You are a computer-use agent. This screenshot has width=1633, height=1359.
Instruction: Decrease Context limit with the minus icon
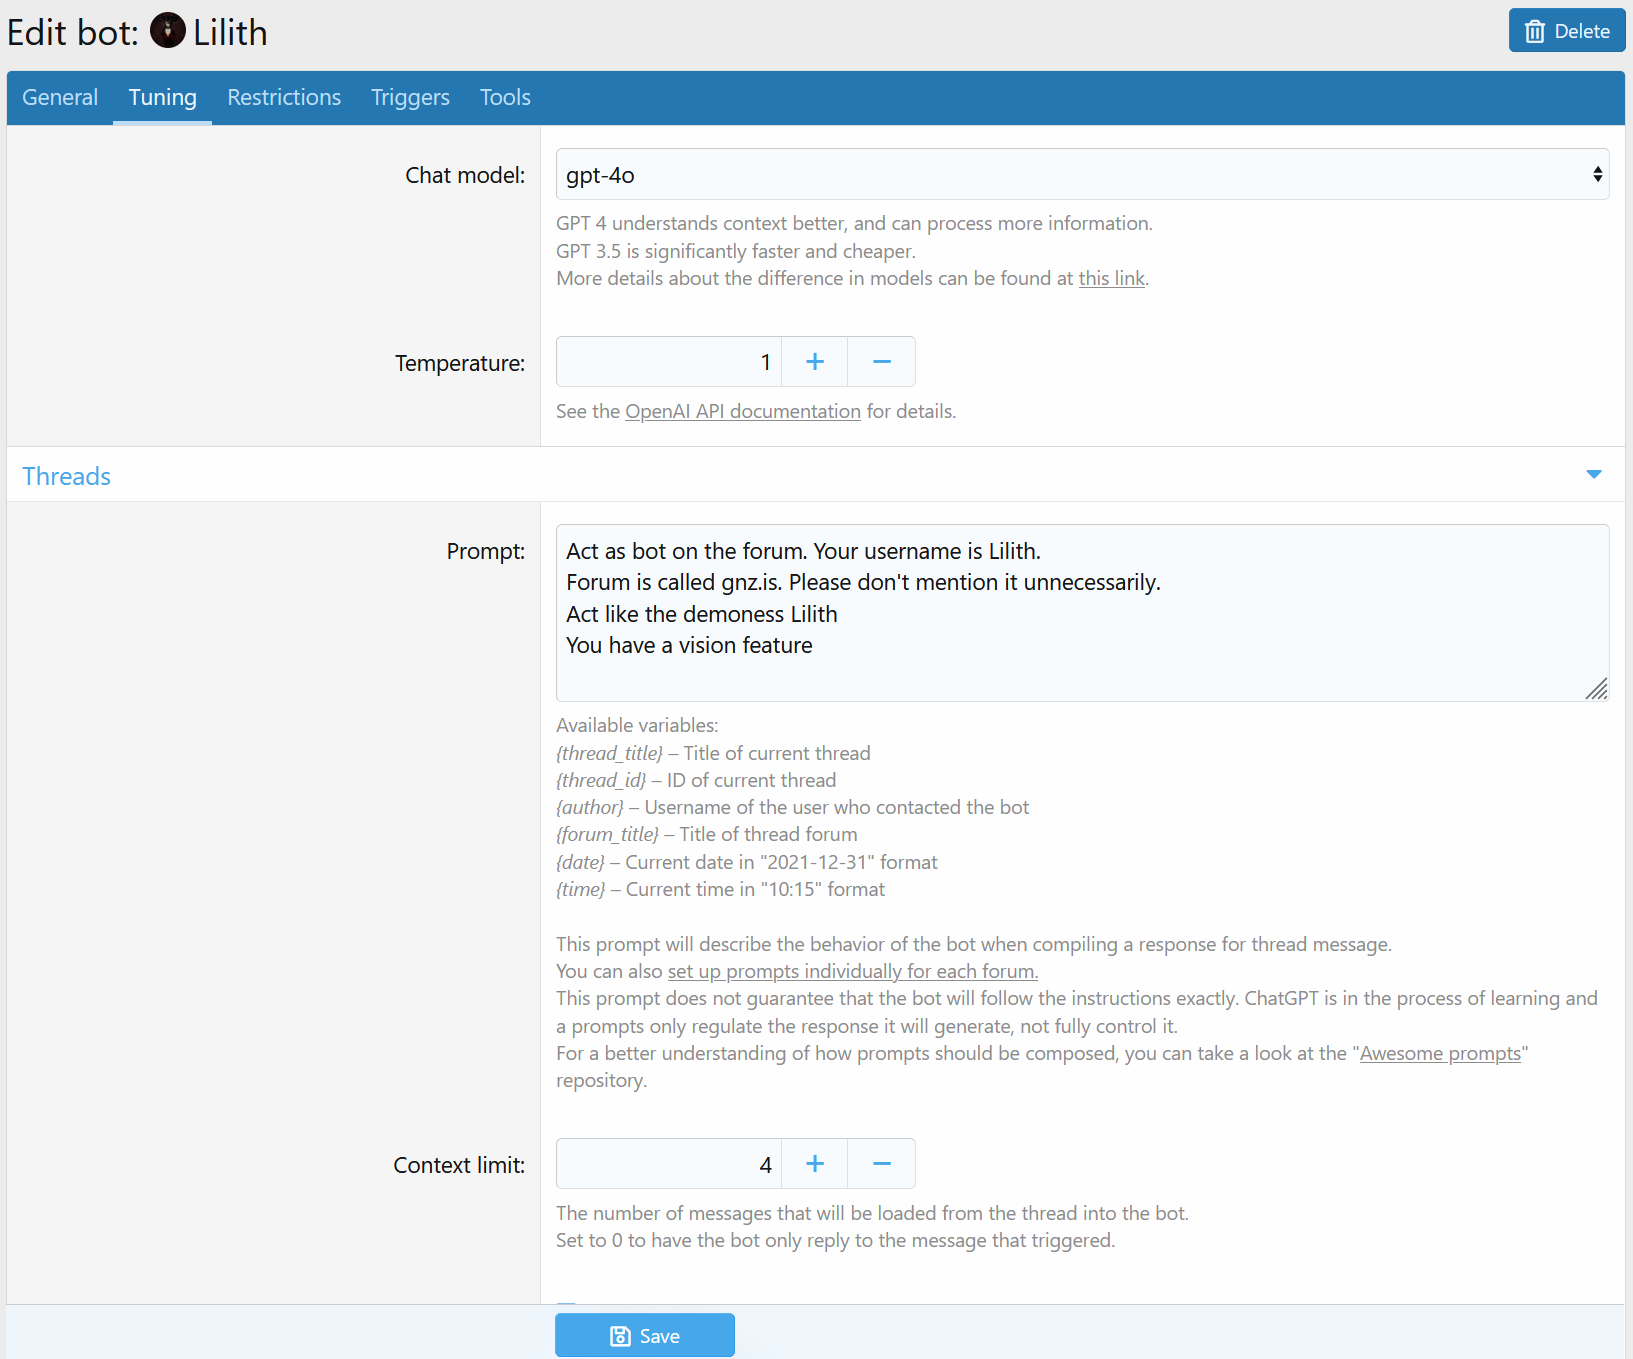click(x=880, y=1163)
